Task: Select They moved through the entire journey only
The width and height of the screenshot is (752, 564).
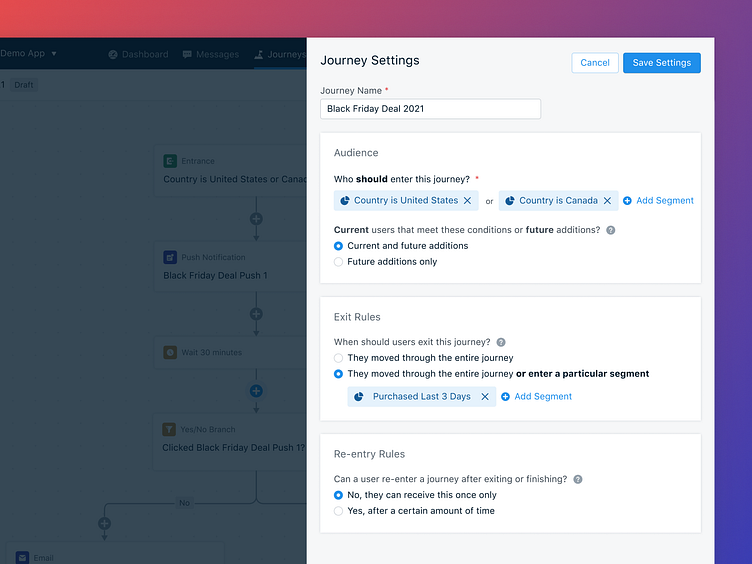Action: (338, 358)
